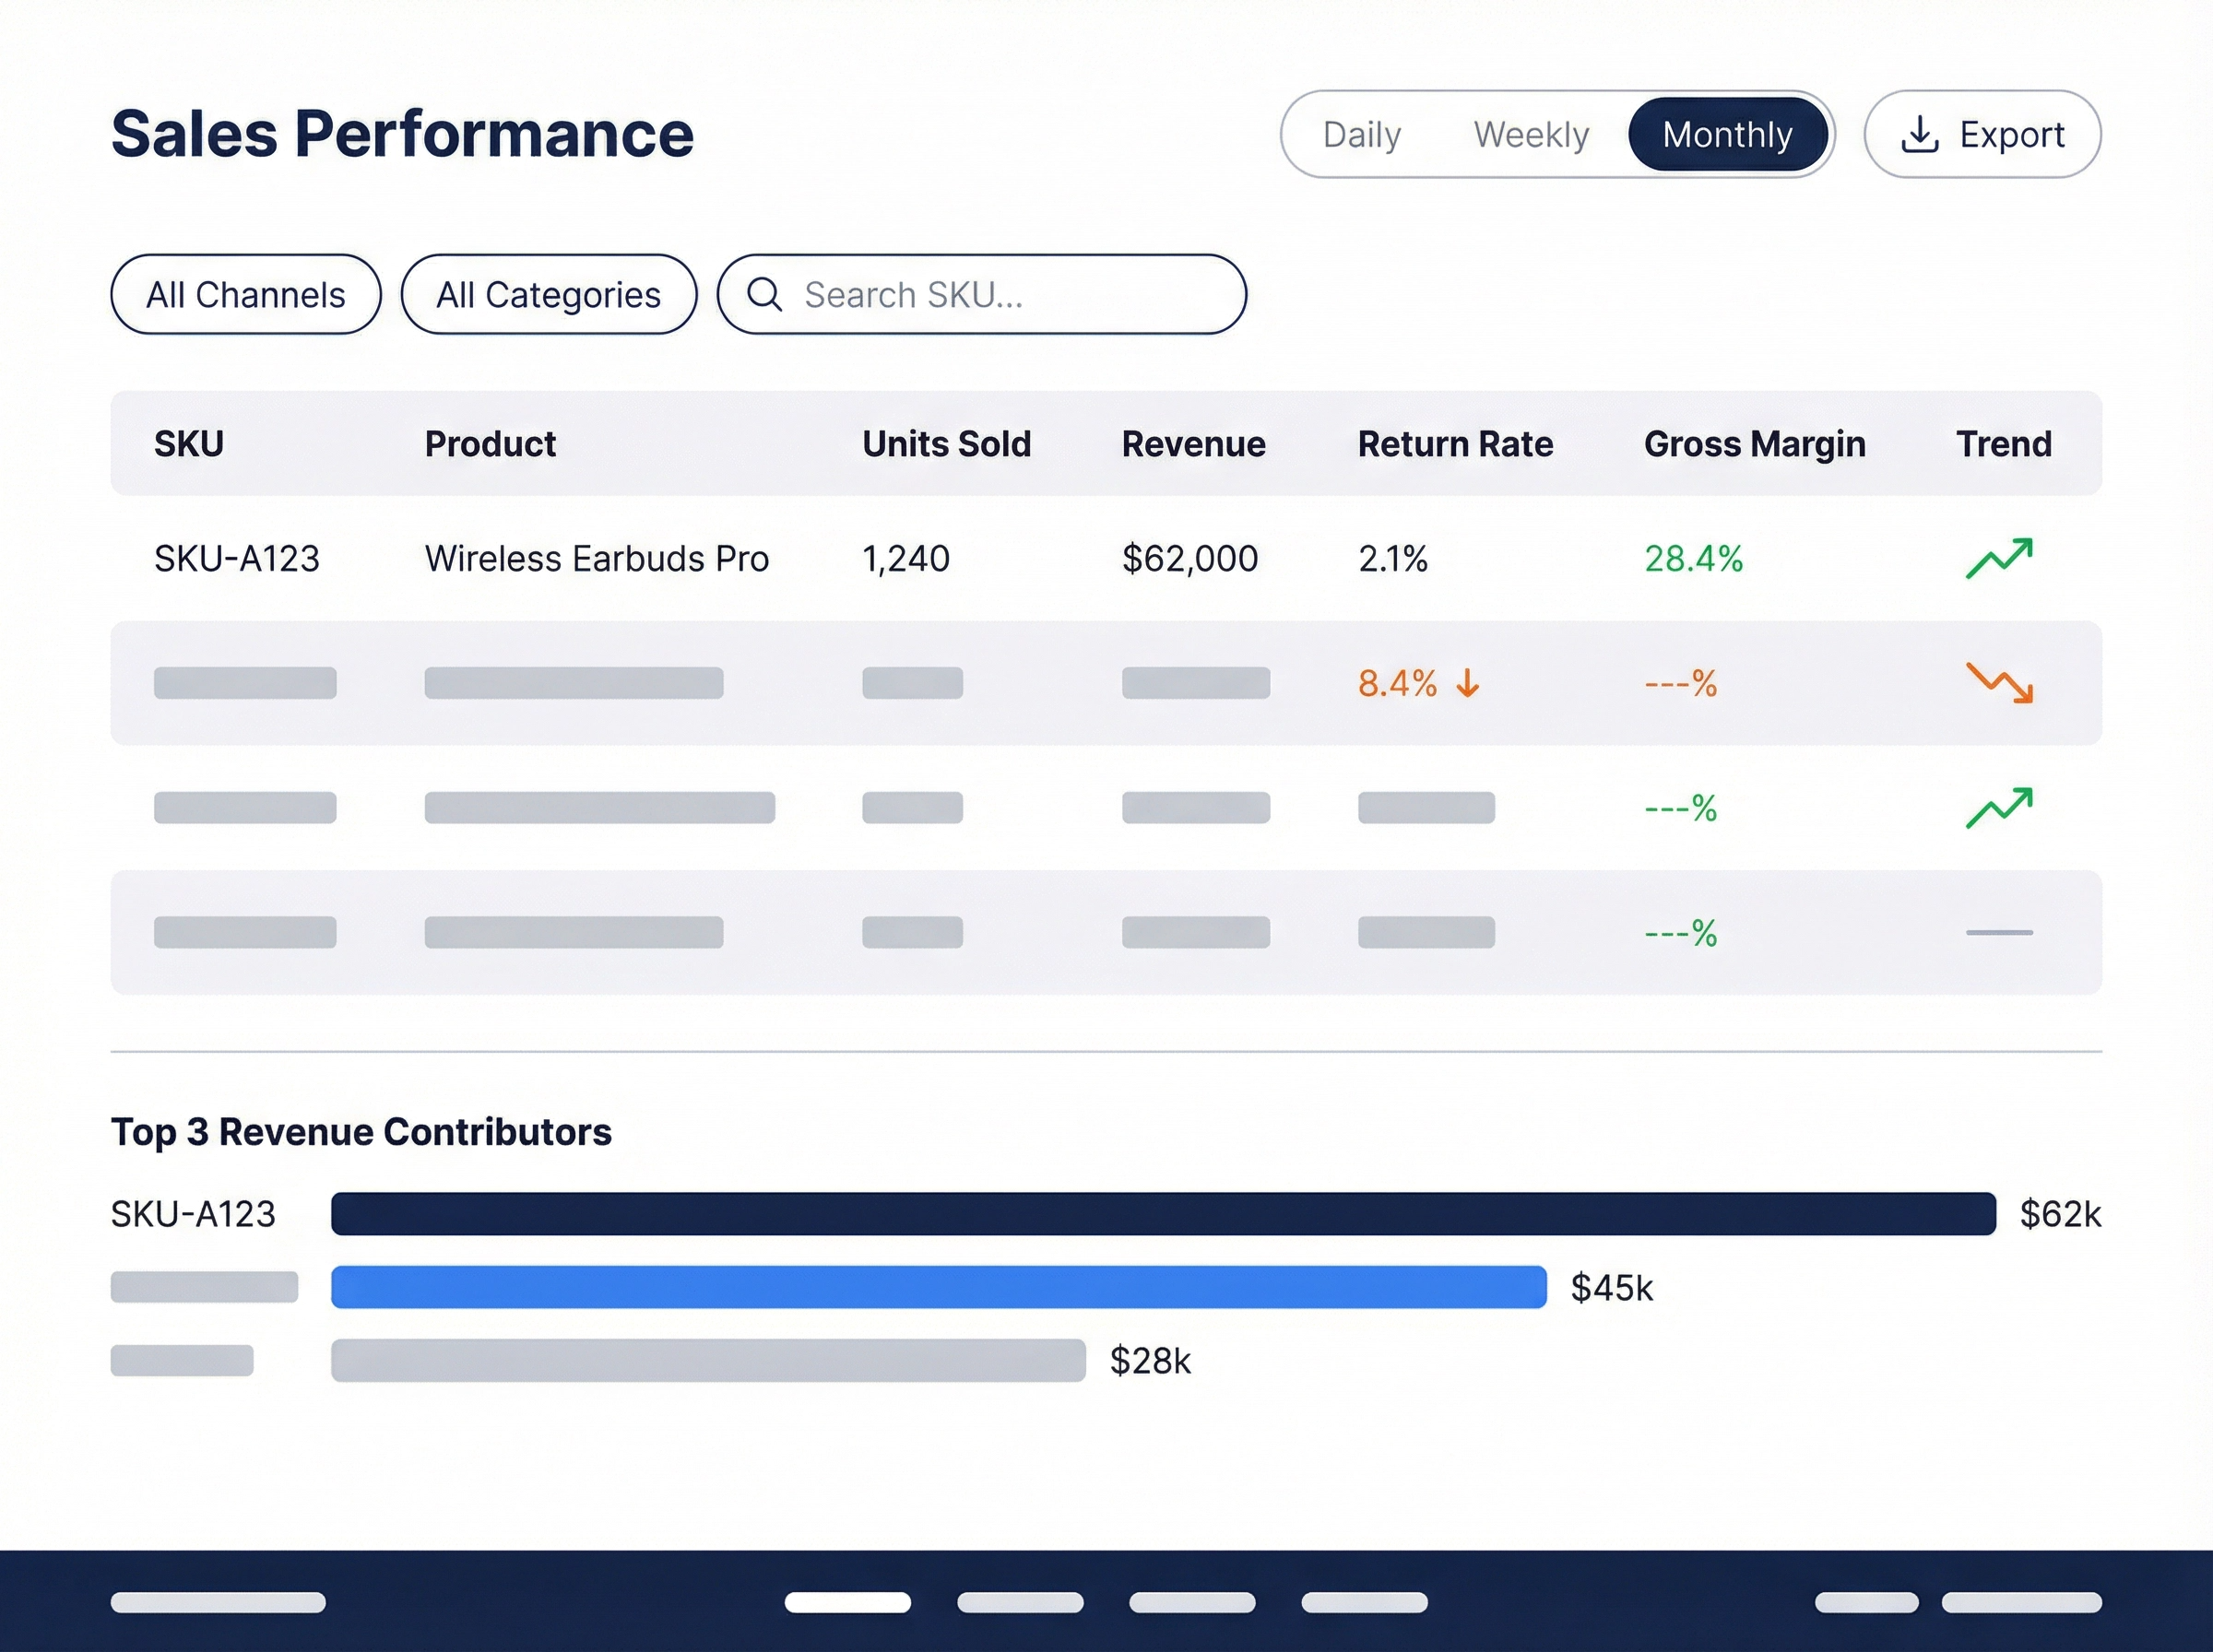Click SKU-A123 label in Top 3 chart

click(193, 1213)
